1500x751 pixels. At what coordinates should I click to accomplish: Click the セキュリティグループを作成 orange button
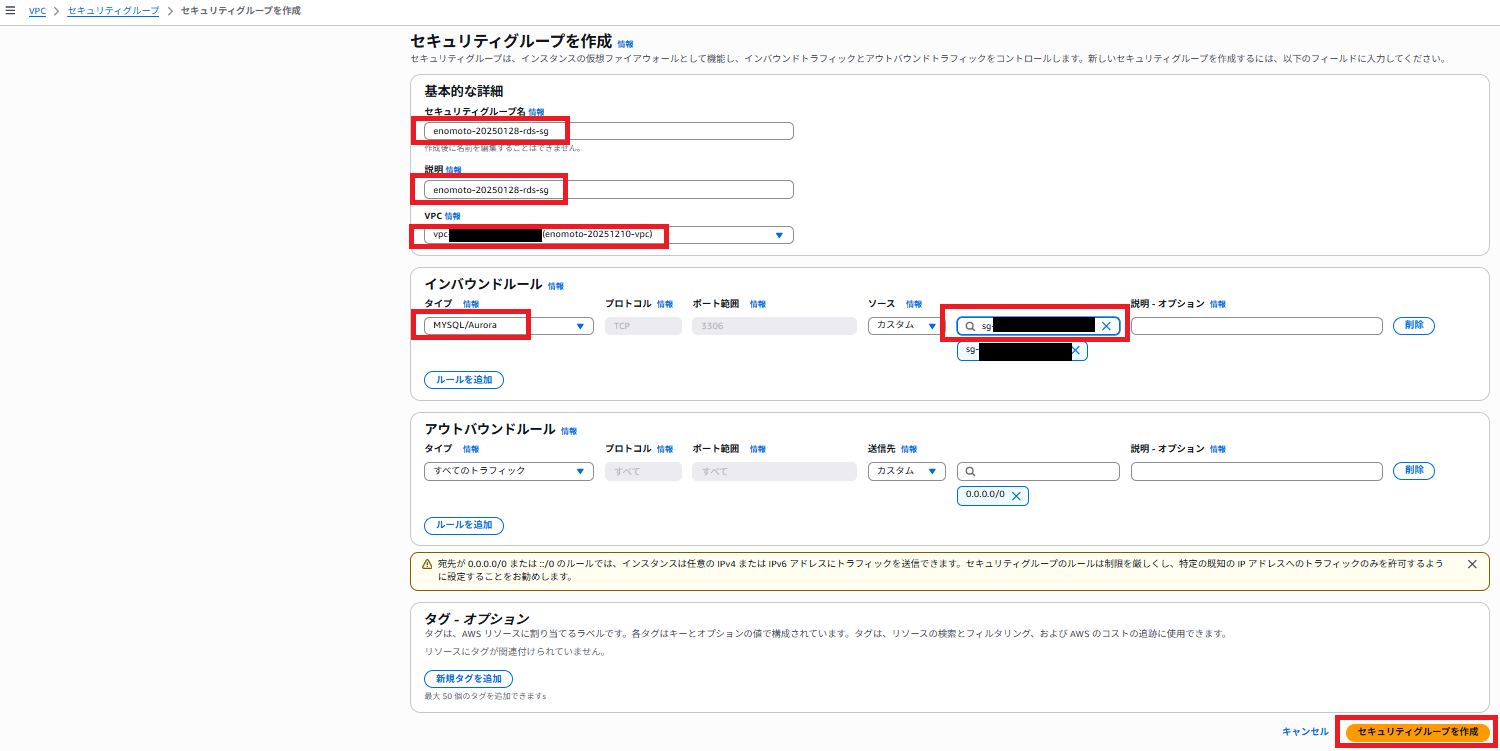[1417, 732]
